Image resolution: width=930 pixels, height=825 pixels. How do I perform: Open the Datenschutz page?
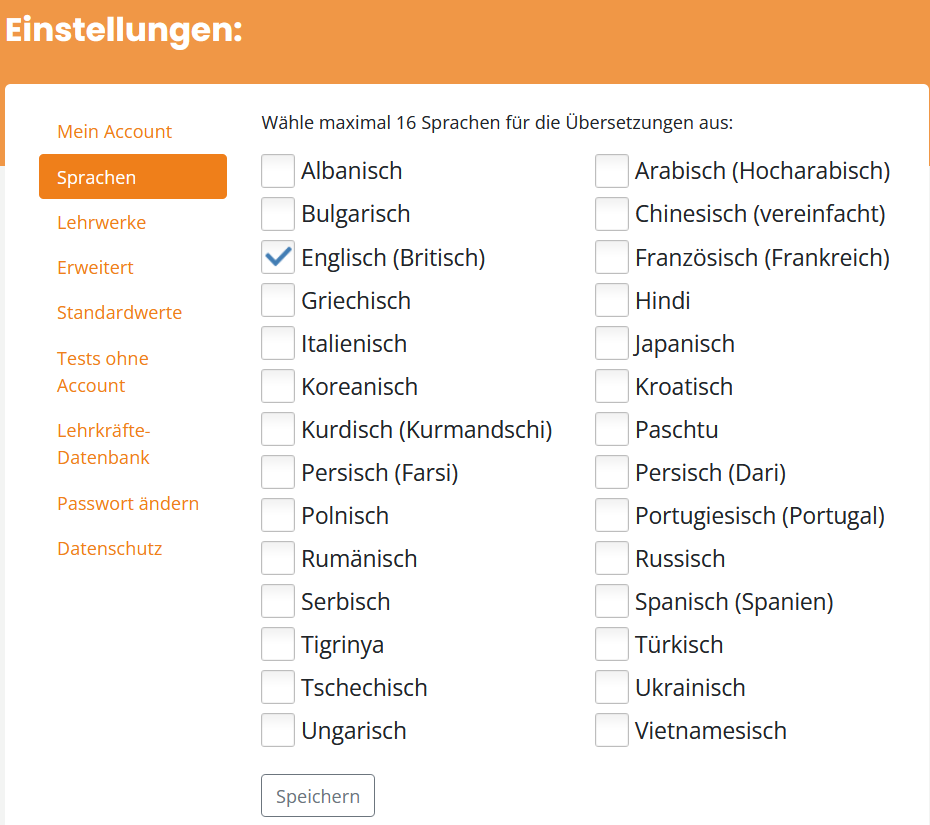point(110,549)
